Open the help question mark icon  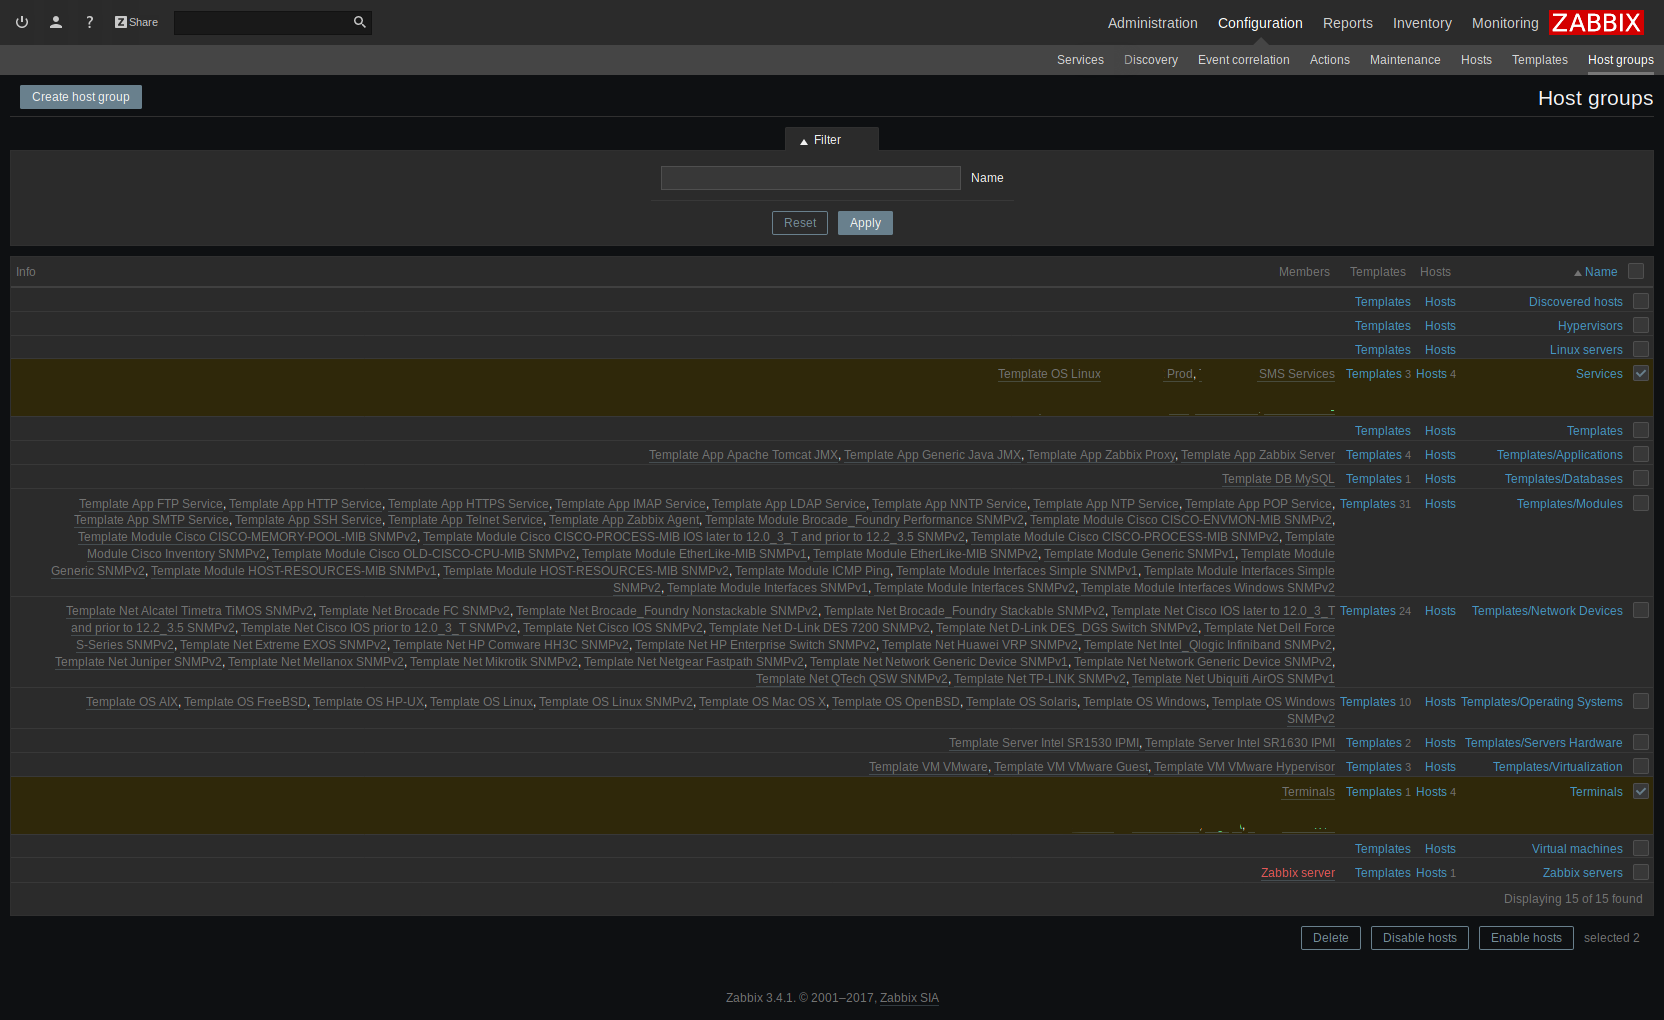[90, 22]
